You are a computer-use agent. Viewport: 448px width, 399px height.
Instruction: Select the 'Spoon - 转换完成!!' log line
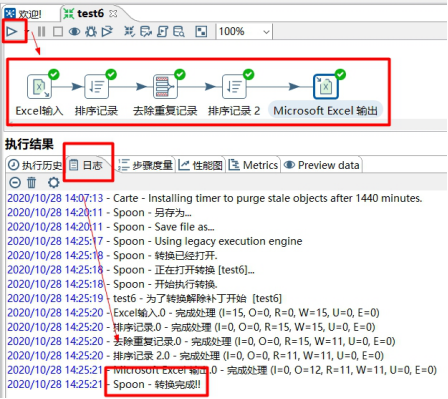click(104, 385)
